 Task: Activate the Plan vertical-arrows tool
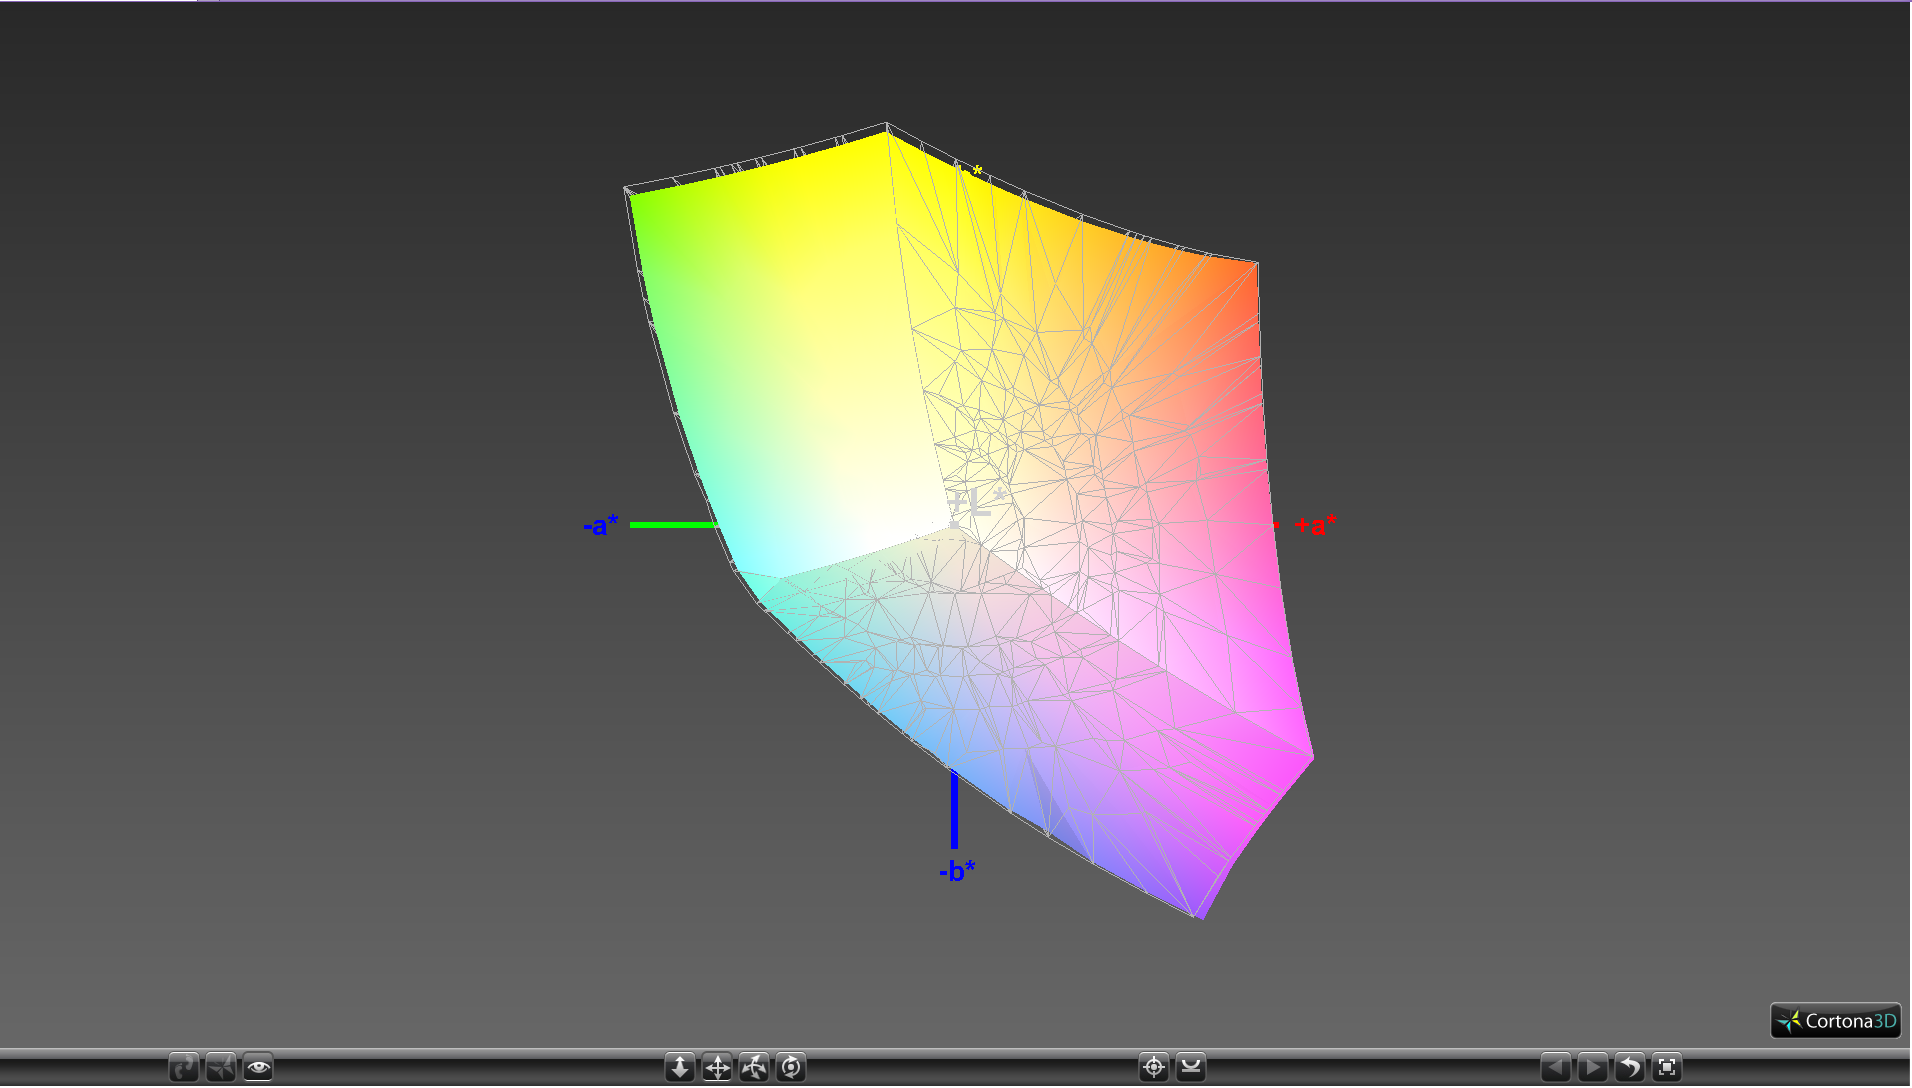click(680, 1068)
